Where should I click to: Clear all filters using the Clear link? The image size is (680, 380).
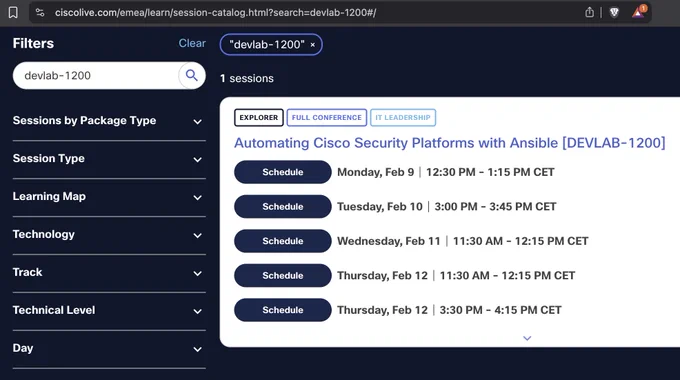192,43
